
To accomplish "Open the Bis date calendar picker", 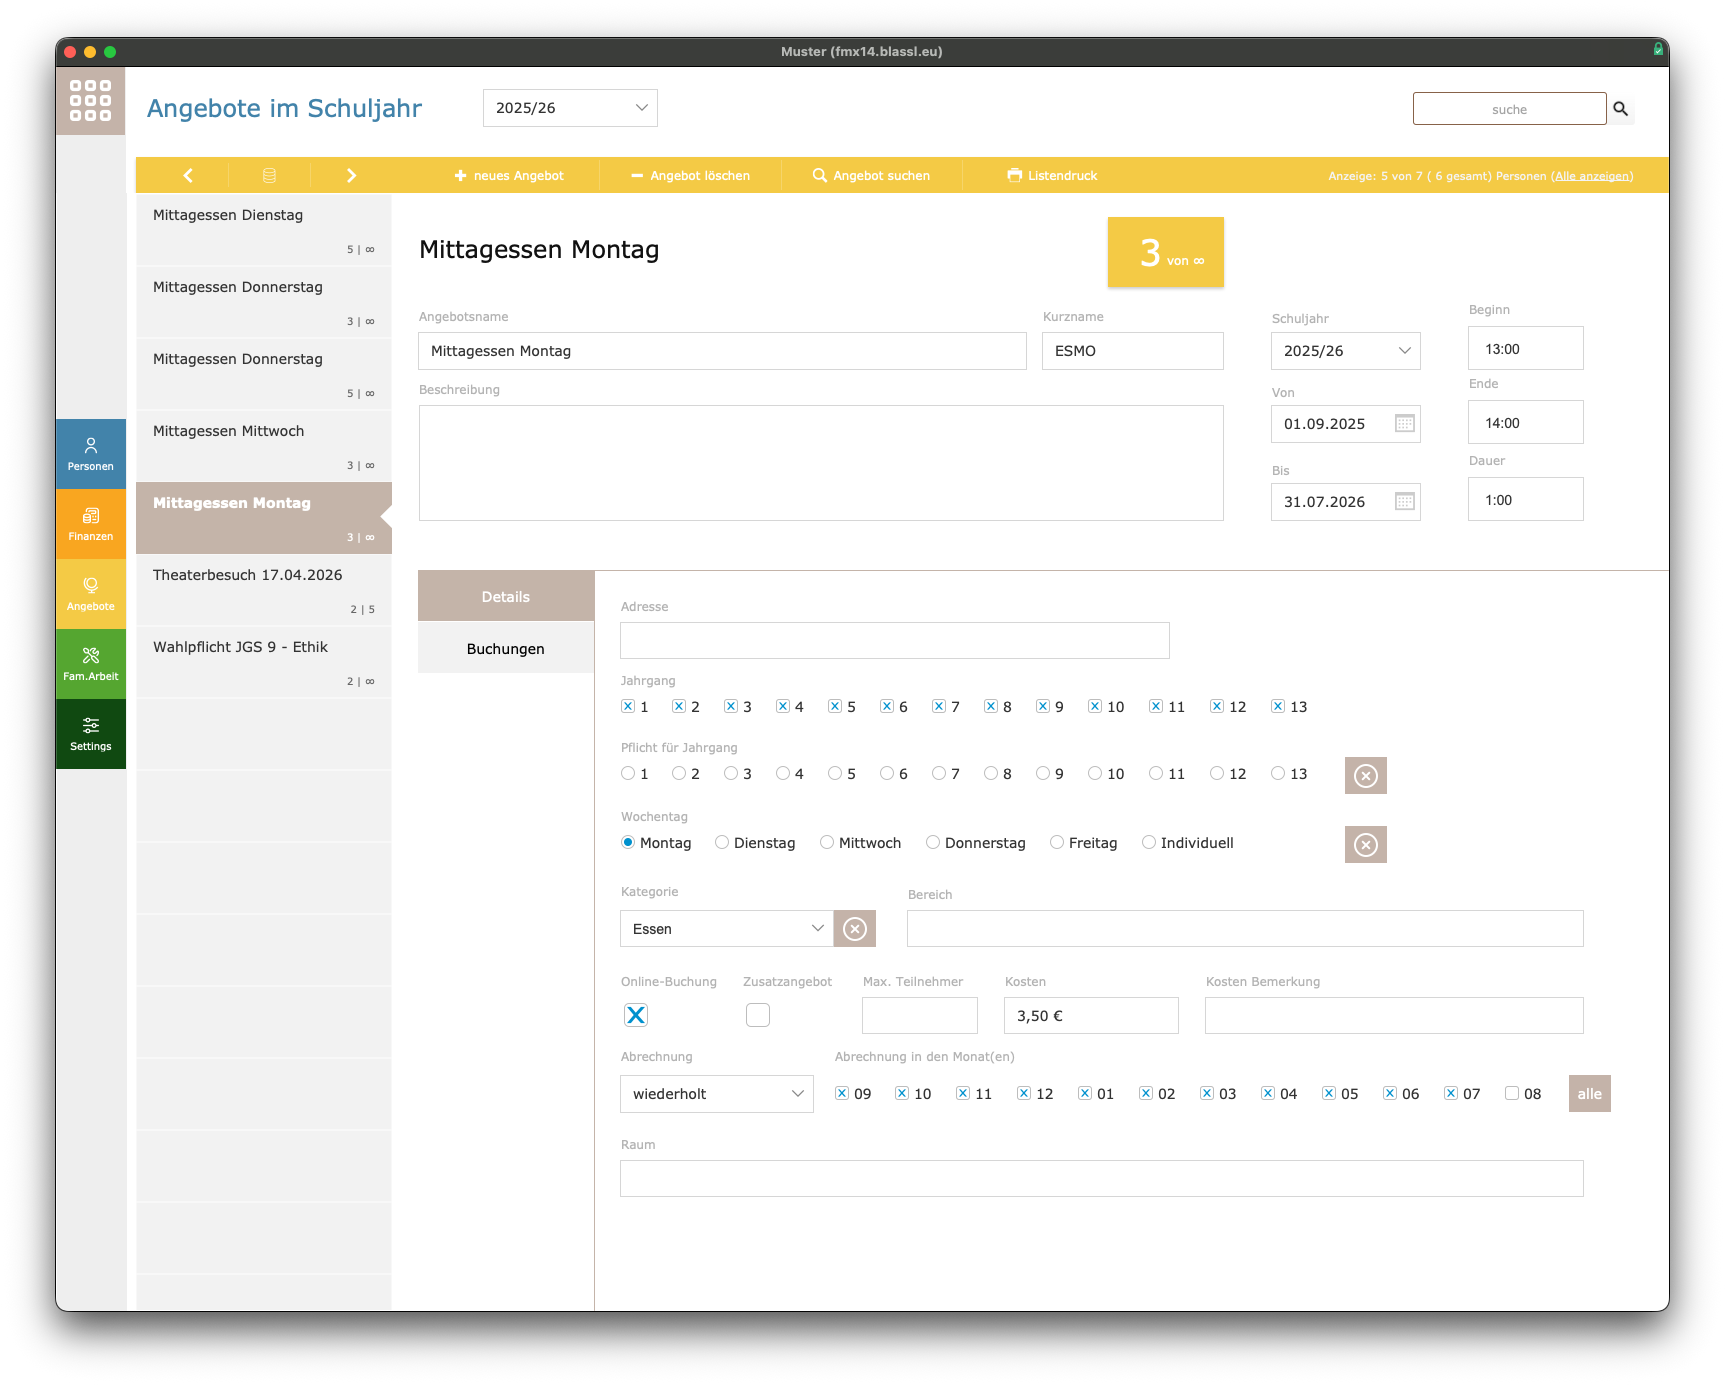I will pyautogui.click(x=1404, y=502).
